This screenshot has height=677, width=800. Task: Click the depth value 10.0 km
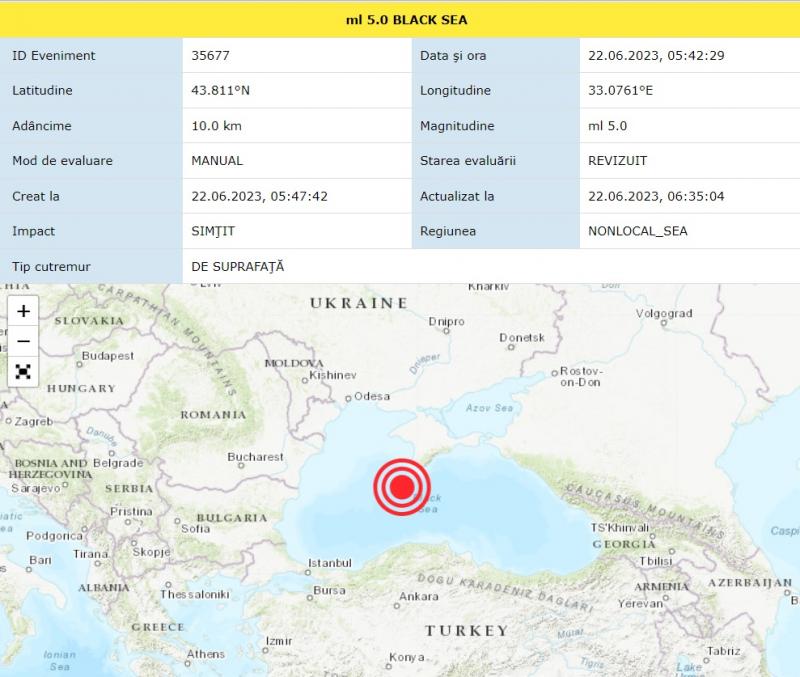[x=216, y=126]
